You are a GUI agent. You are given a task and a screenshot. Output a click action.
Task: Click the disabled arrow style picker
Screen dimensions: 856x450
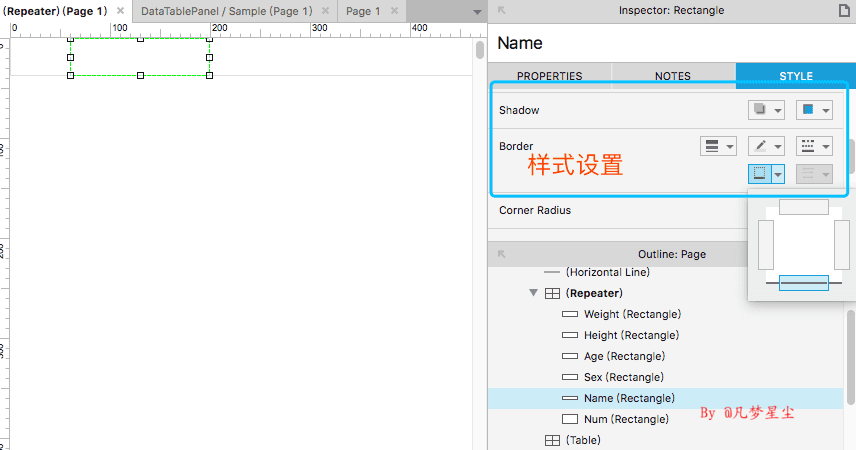[x=814, y=174]
